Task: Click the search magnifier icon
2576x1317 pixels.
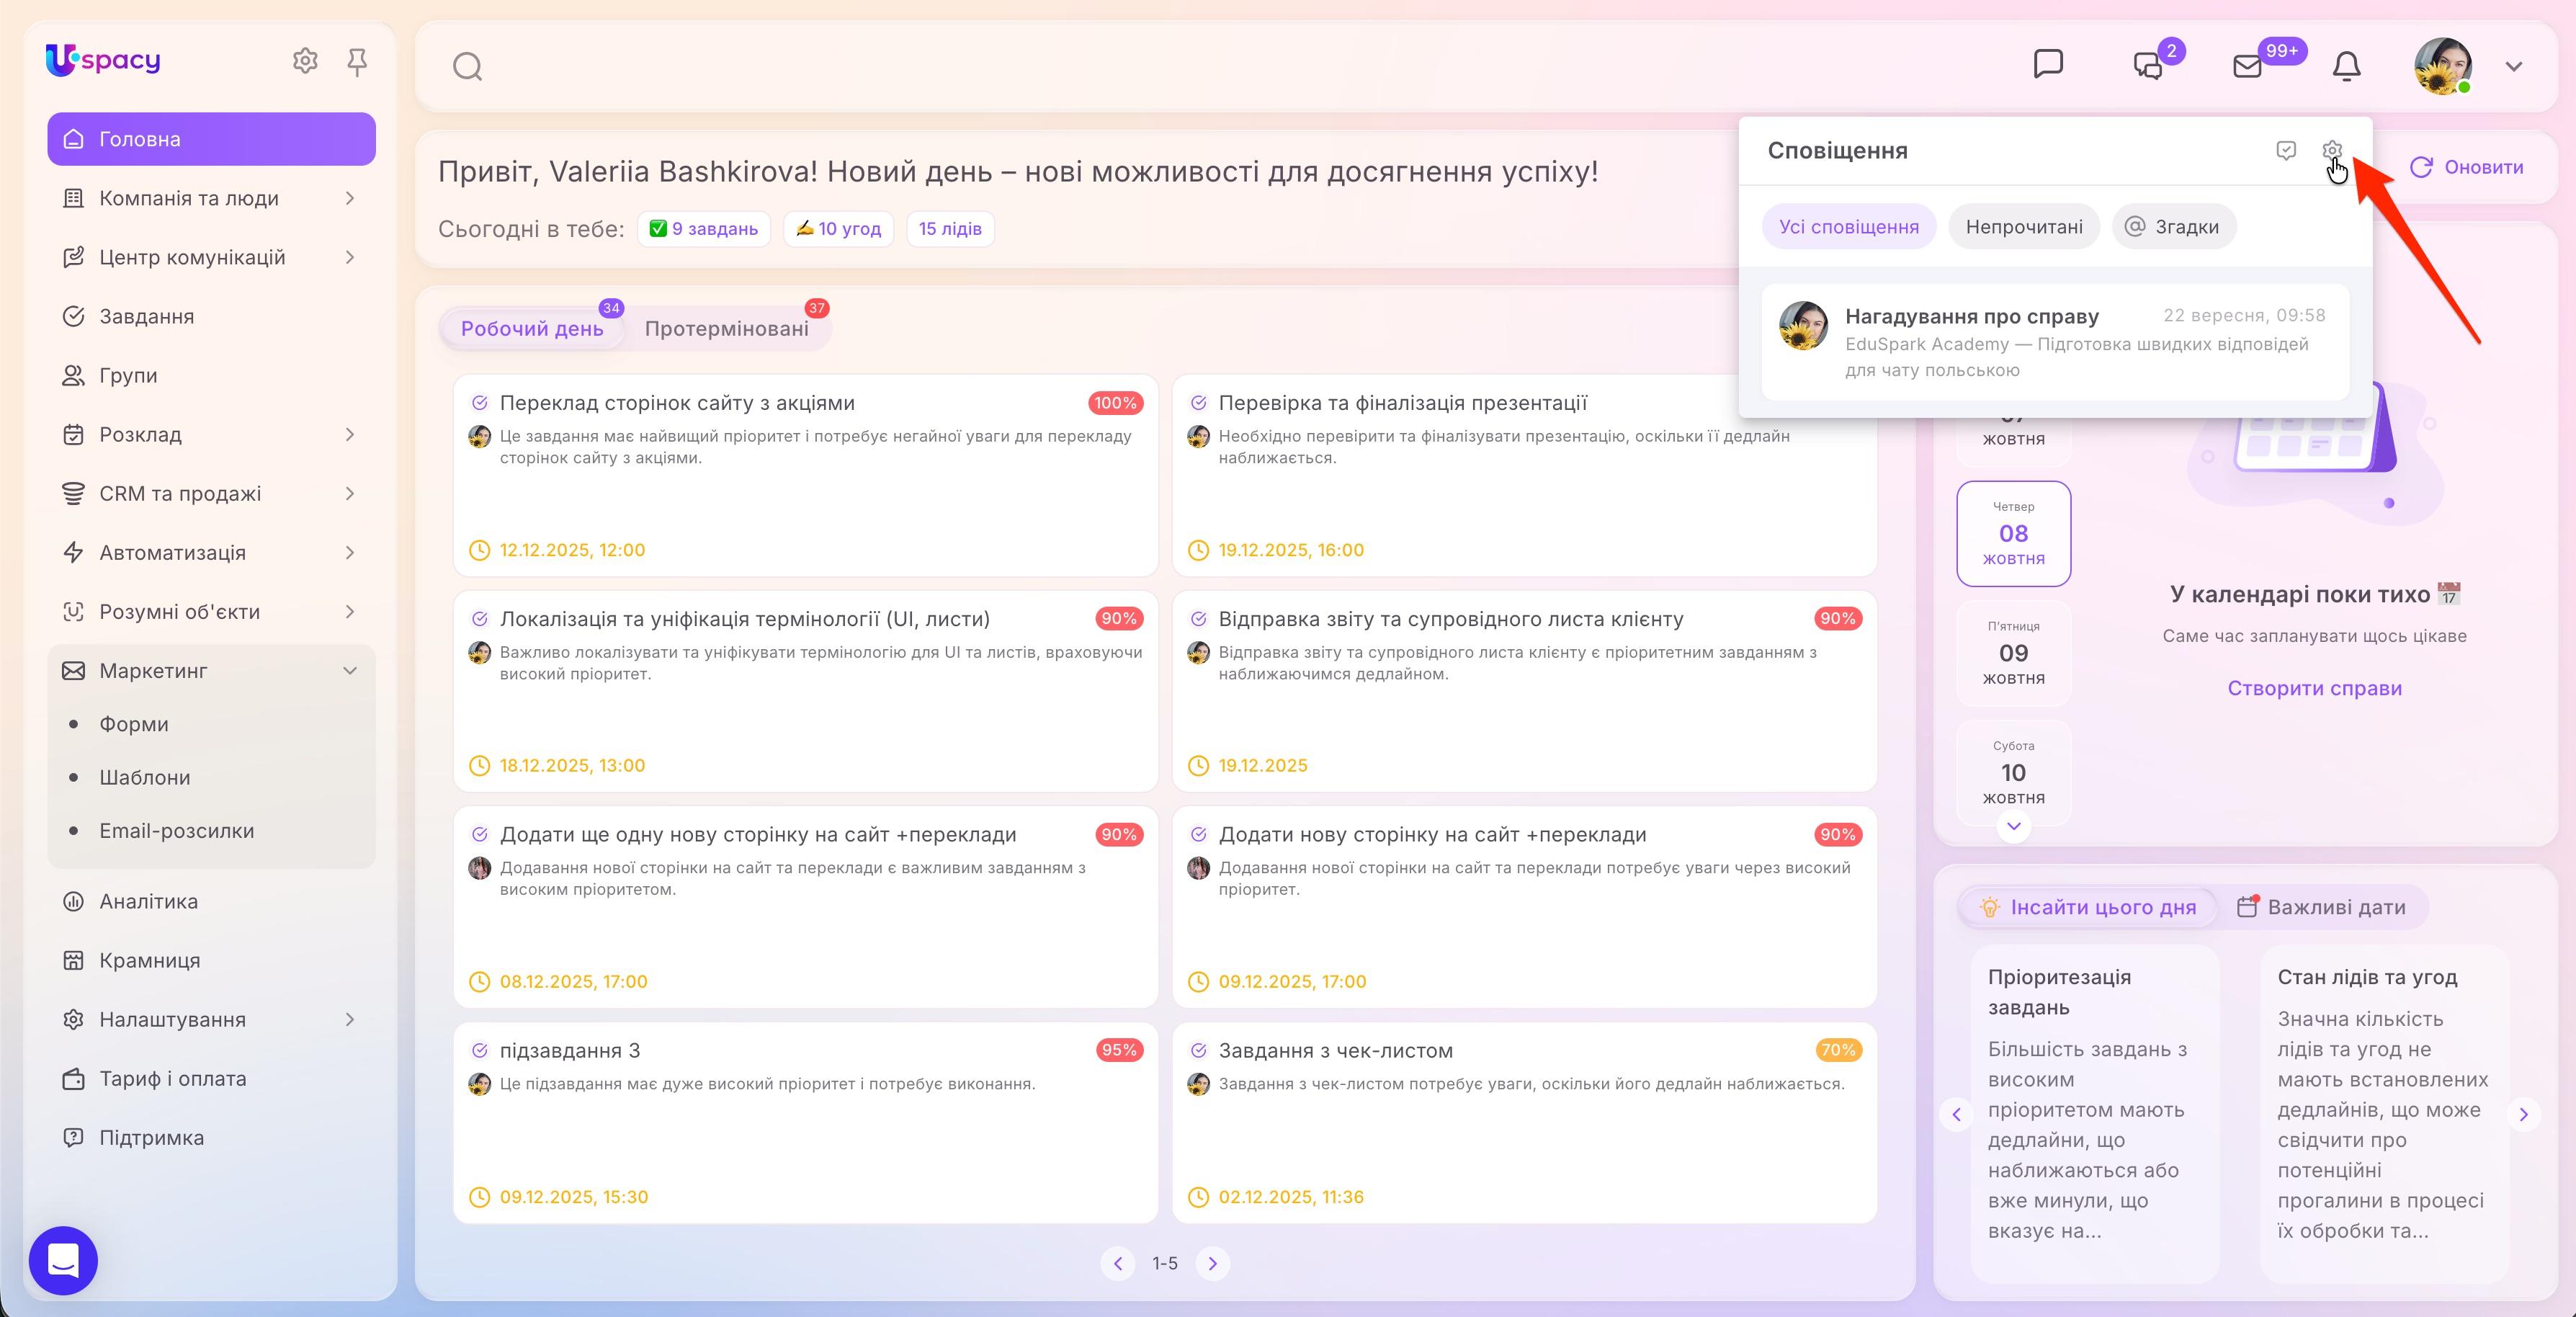Action: [468, 67]
